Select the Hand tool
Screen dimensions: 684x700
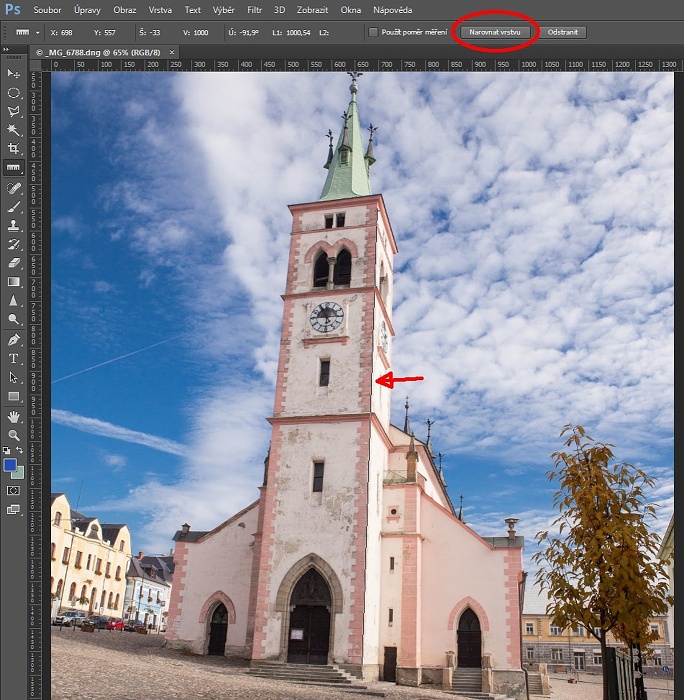pos(14,416)
